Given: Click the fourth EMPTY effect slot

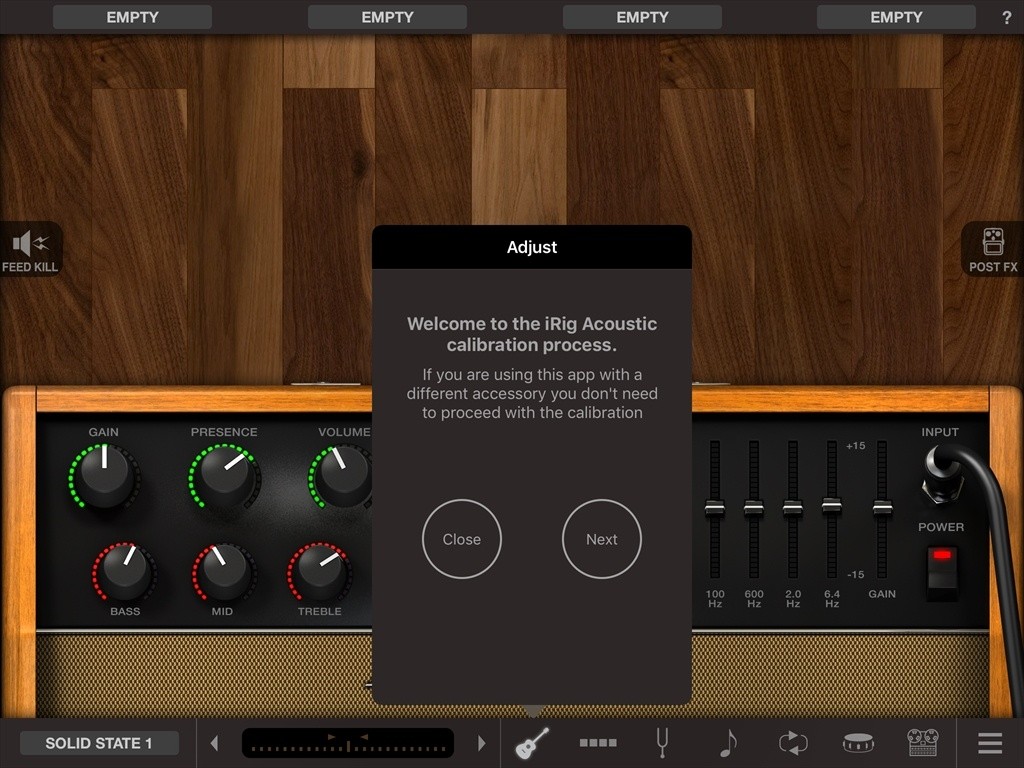Looking at the screenshot, I should pyautogui.click(x=896, y=18).
